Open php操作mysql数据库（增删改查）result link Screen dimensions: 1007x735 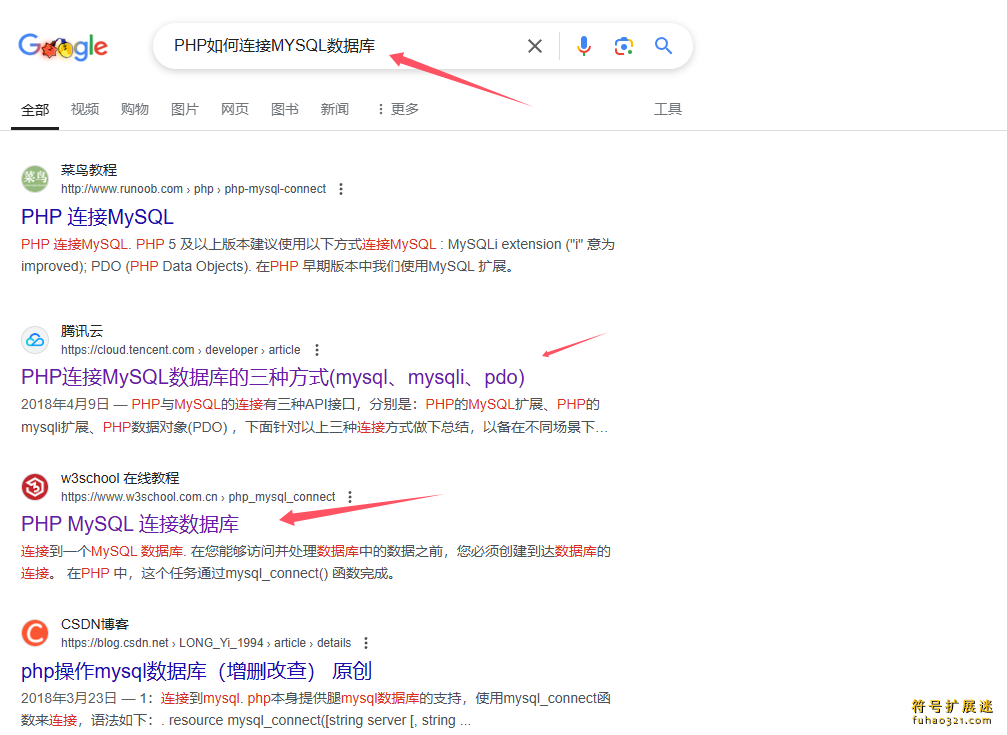tap(197, 671)
